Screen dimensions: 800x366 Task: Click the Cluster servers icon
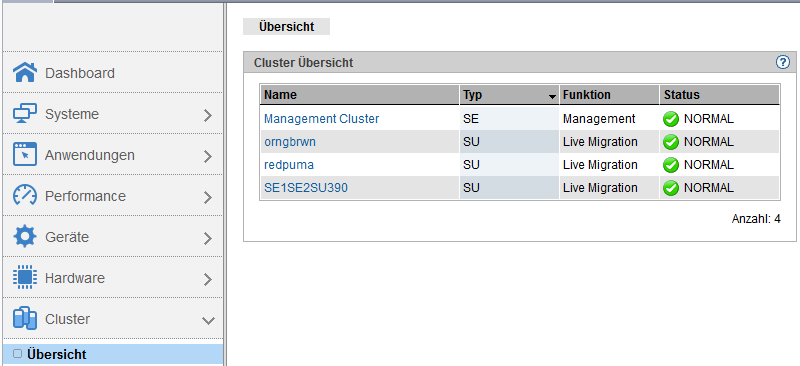24,319
